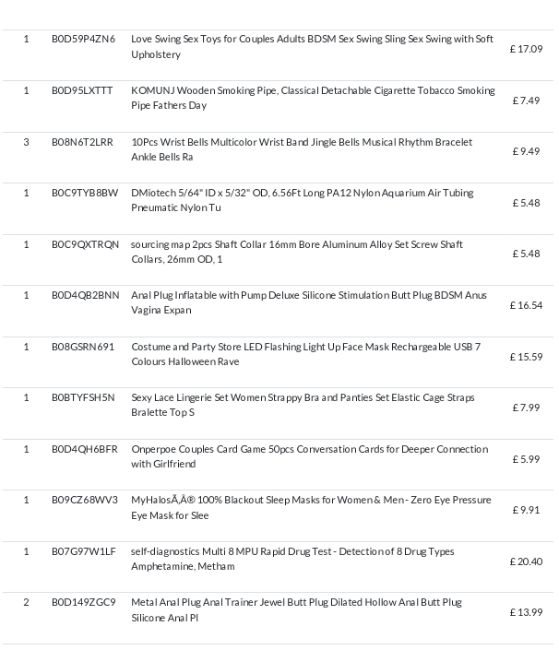Select price £5.48 for shaft collar row
This screenshot has height=650, width=559.
(x=526, y=253)
